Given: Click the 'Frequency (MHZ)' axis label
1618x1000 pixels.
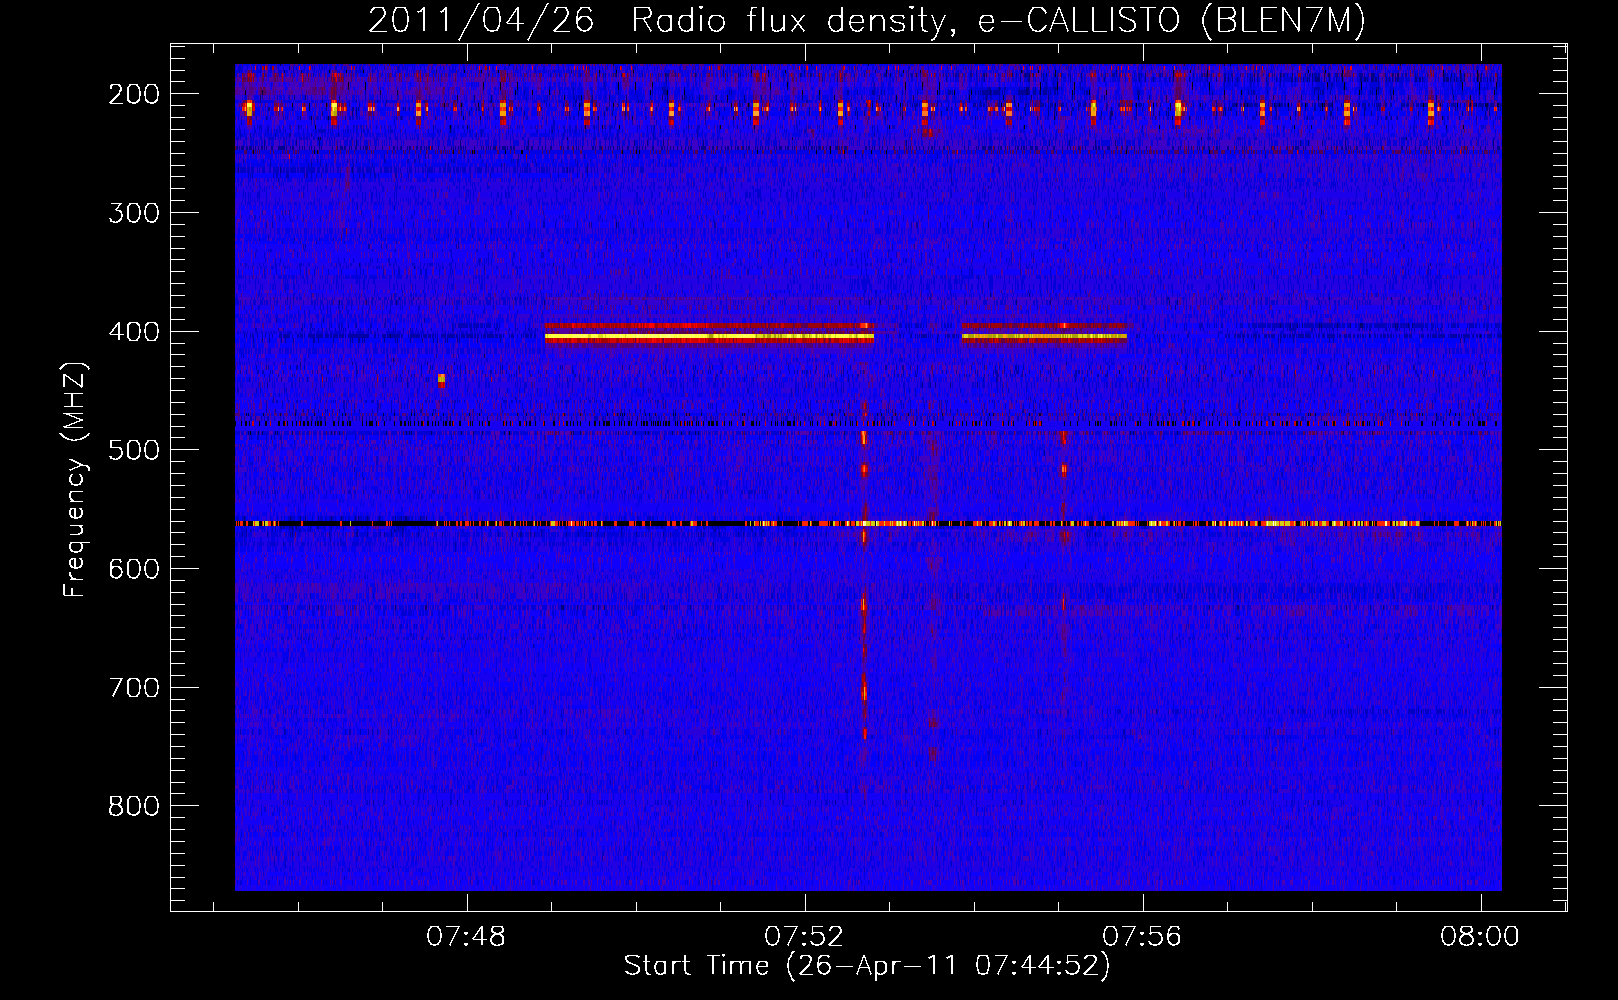Looking at the screenshot, I should click(75, 479).
